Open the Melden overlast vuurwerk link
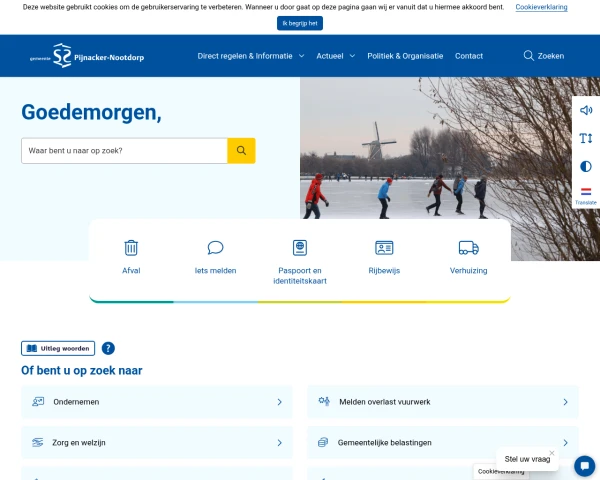 pyautogui.click(x=443, y=402)
